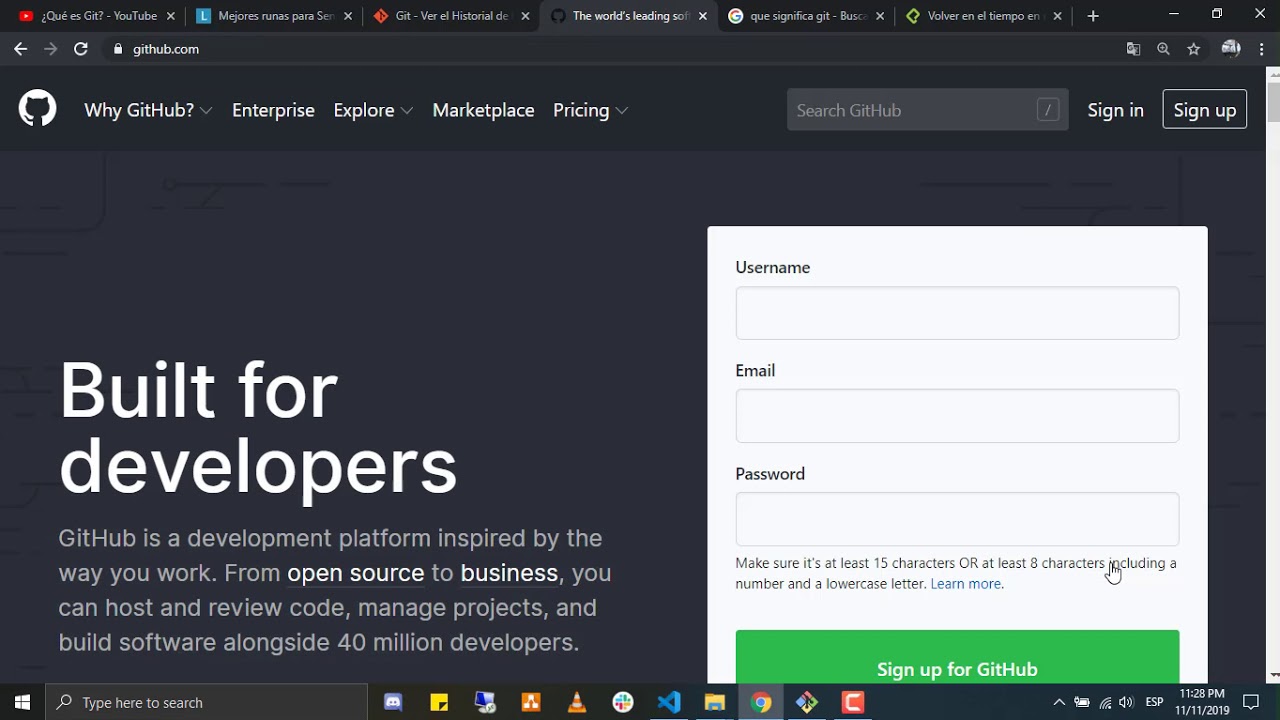Switch to the 'Volver en el tiempo' tab
Screen dimensions: 1280x720
click(x=983, y=16)
